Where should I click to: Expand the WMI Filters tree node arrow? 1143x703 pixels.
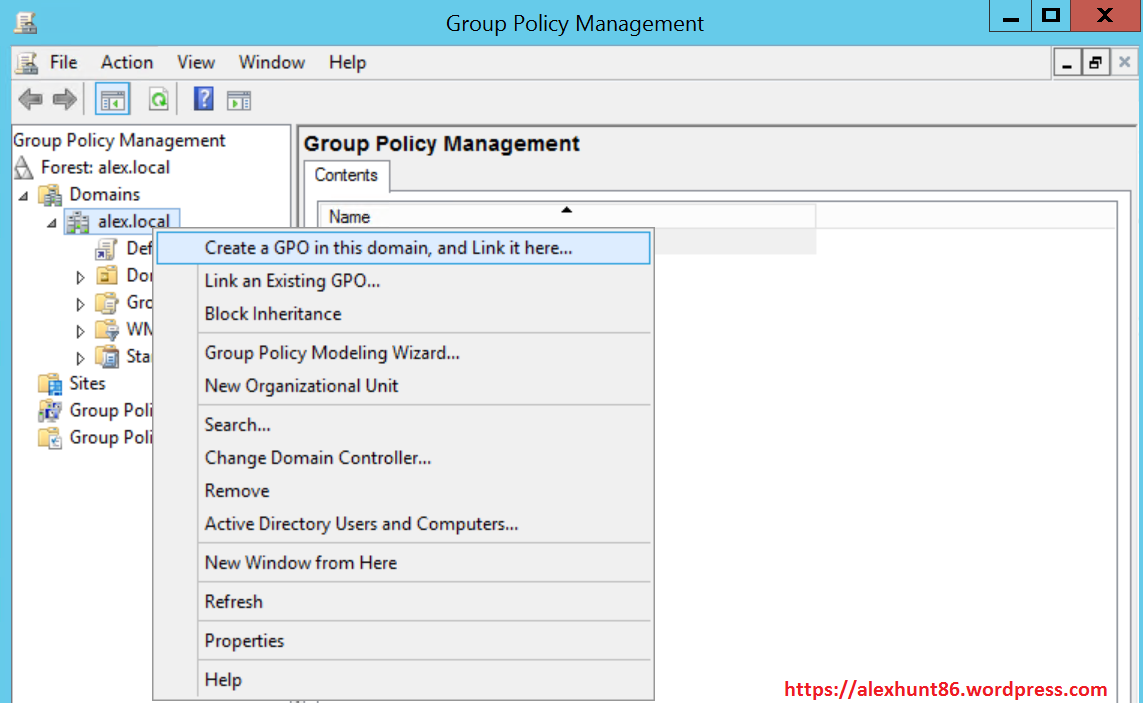[x=81, y=330]
